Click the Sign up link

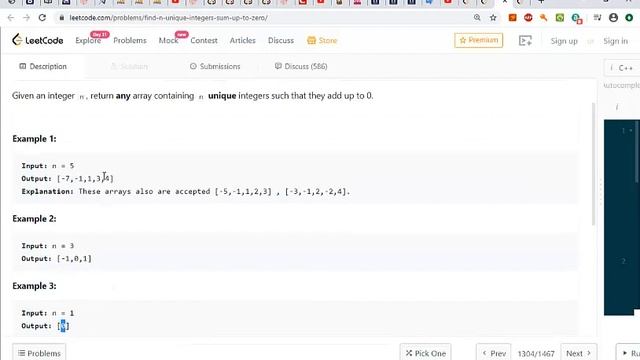564,41
